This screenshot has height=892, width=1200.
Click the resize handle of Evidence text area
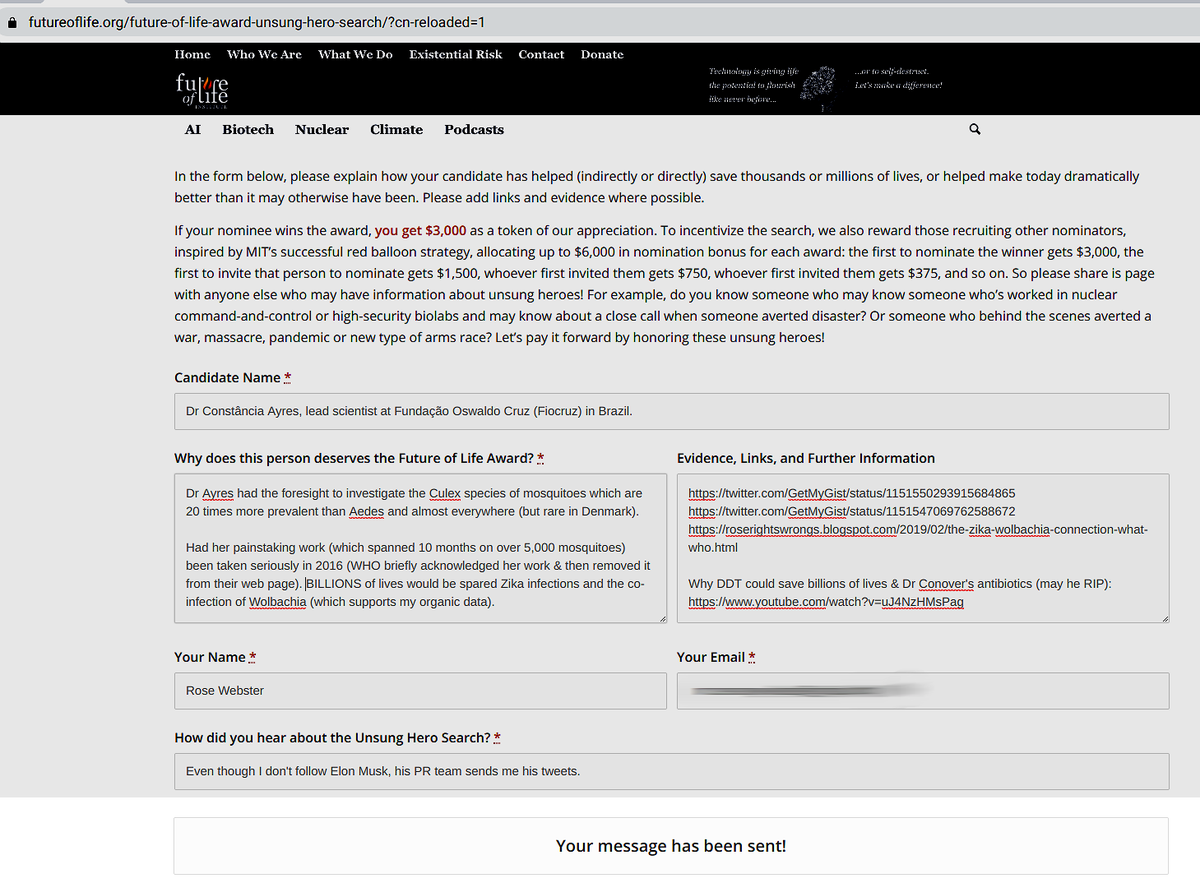(1163, 619)
